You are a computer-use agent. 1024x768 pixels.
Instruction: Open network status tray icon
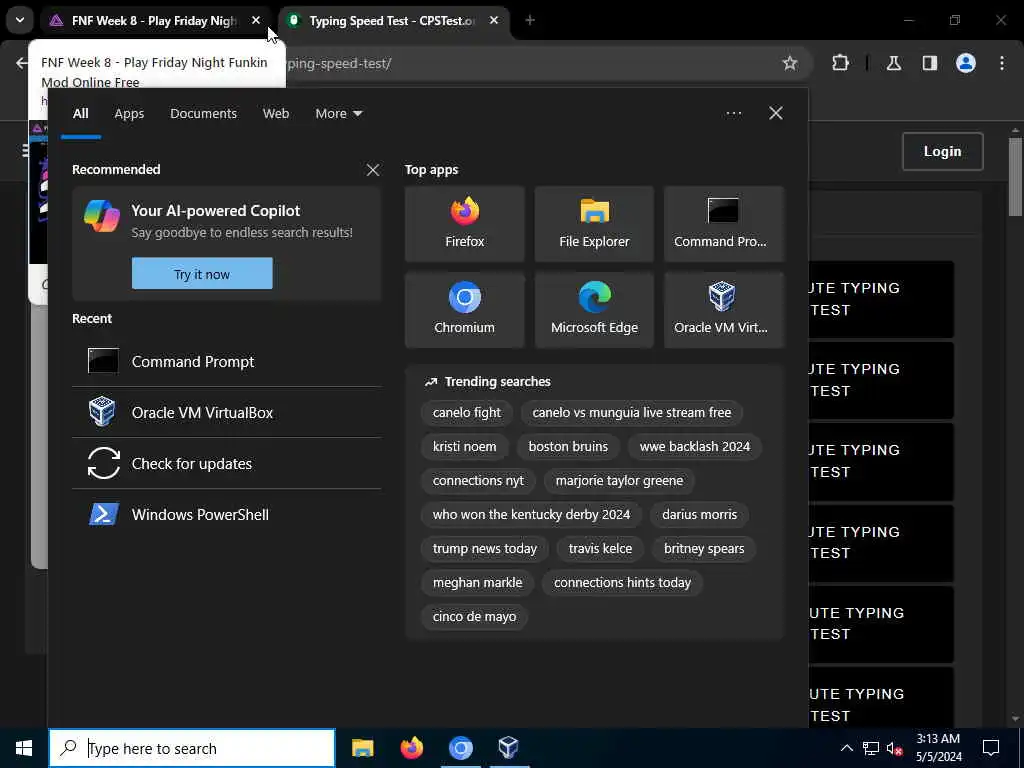[871, 748]
